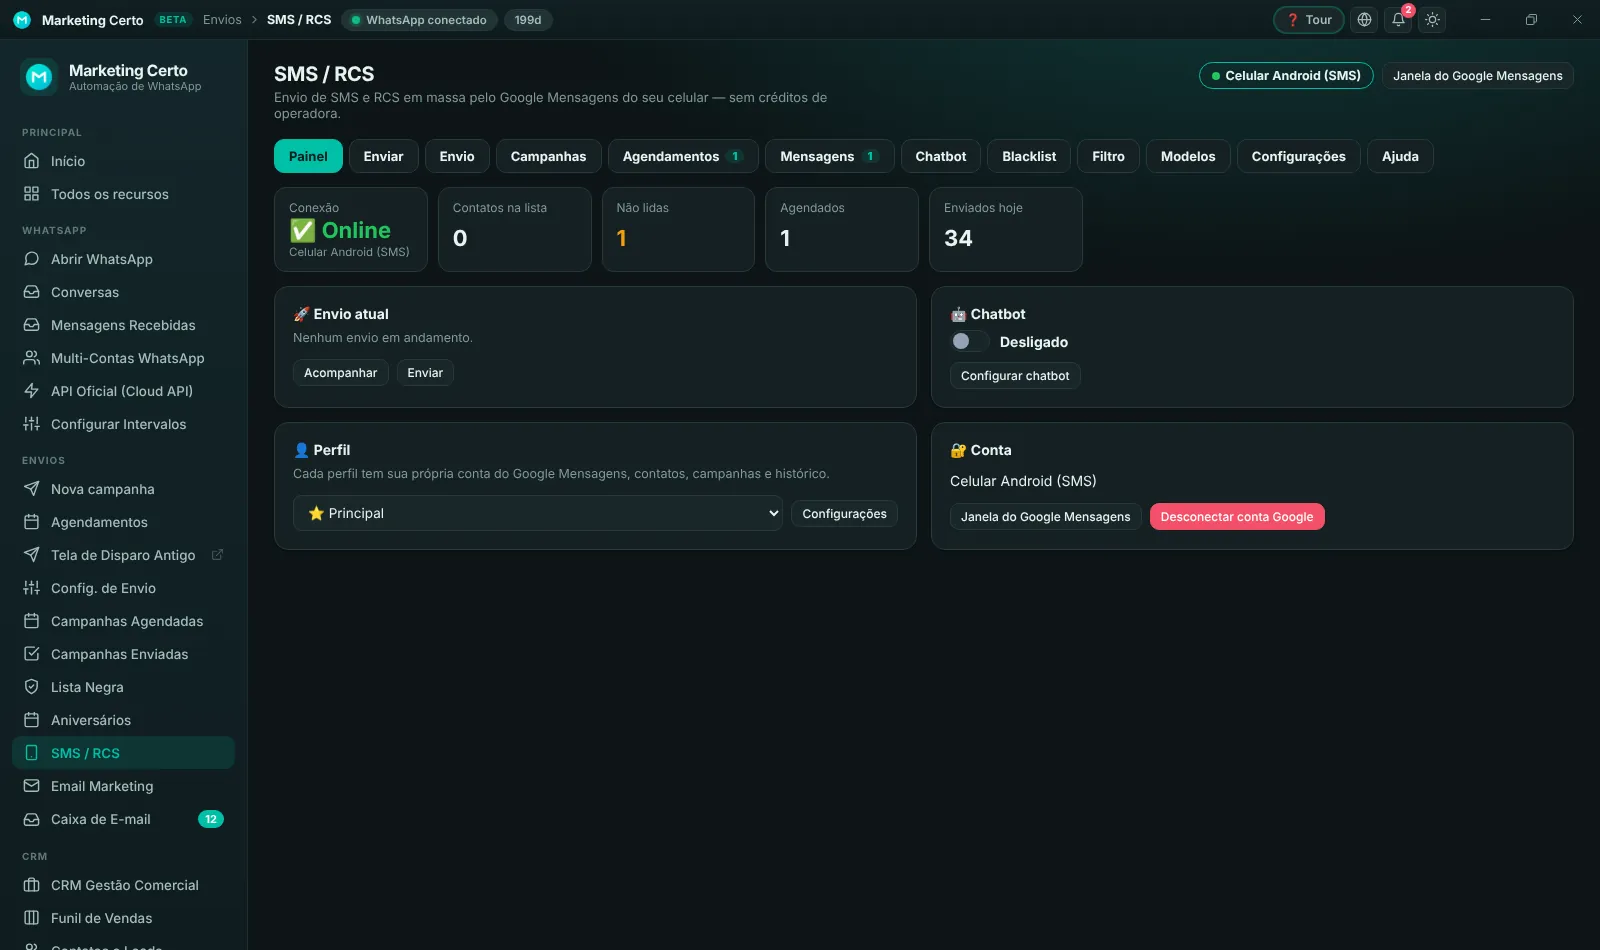This screenshot has height=950, width=1600.
Task: Click the Nova campanha paper plane icon
Action: click(x=32, y=489)
